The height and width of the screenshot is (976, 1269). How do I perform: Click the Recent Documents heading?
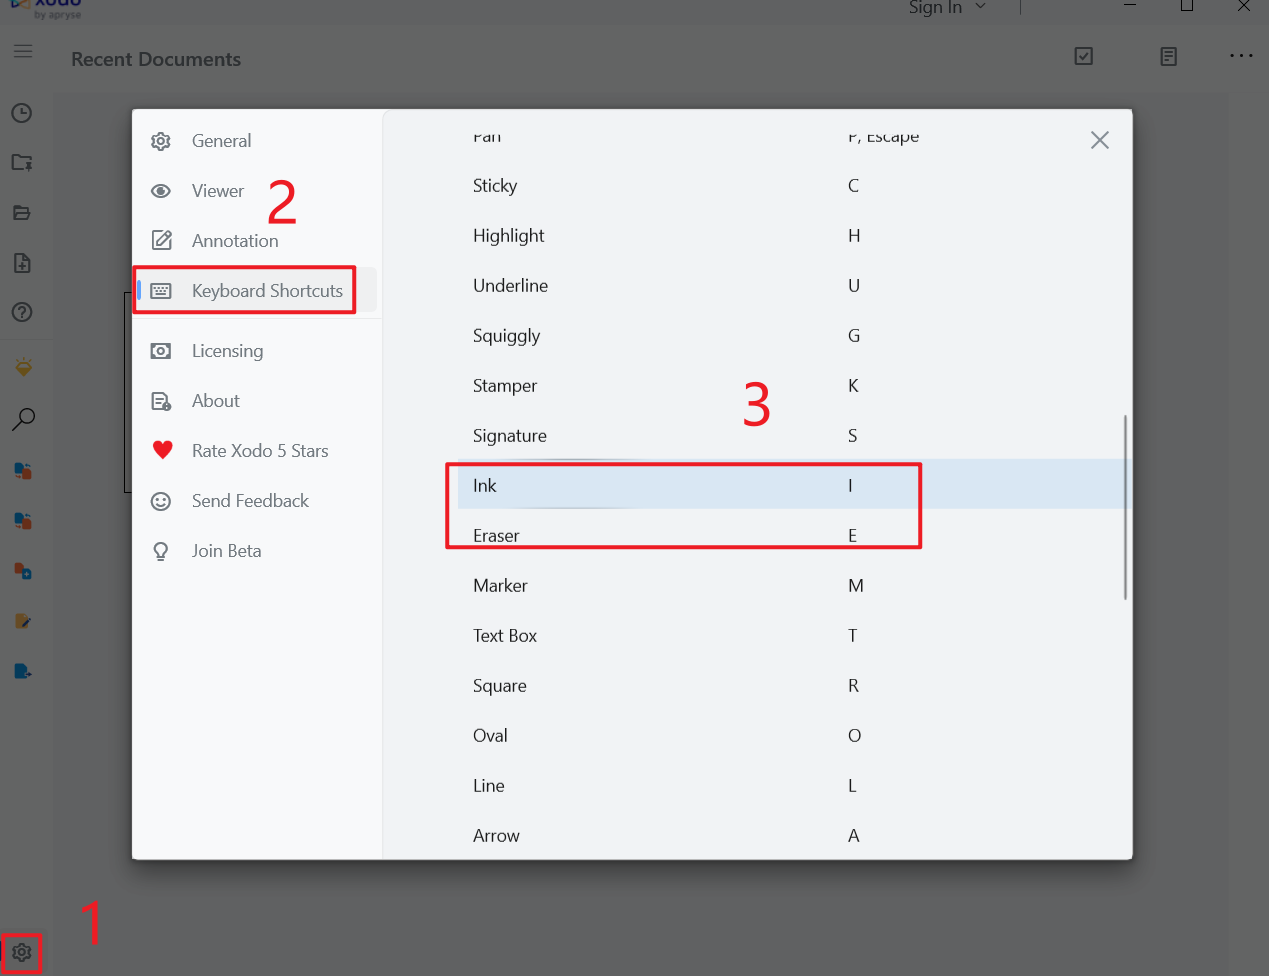coord(156,59)
